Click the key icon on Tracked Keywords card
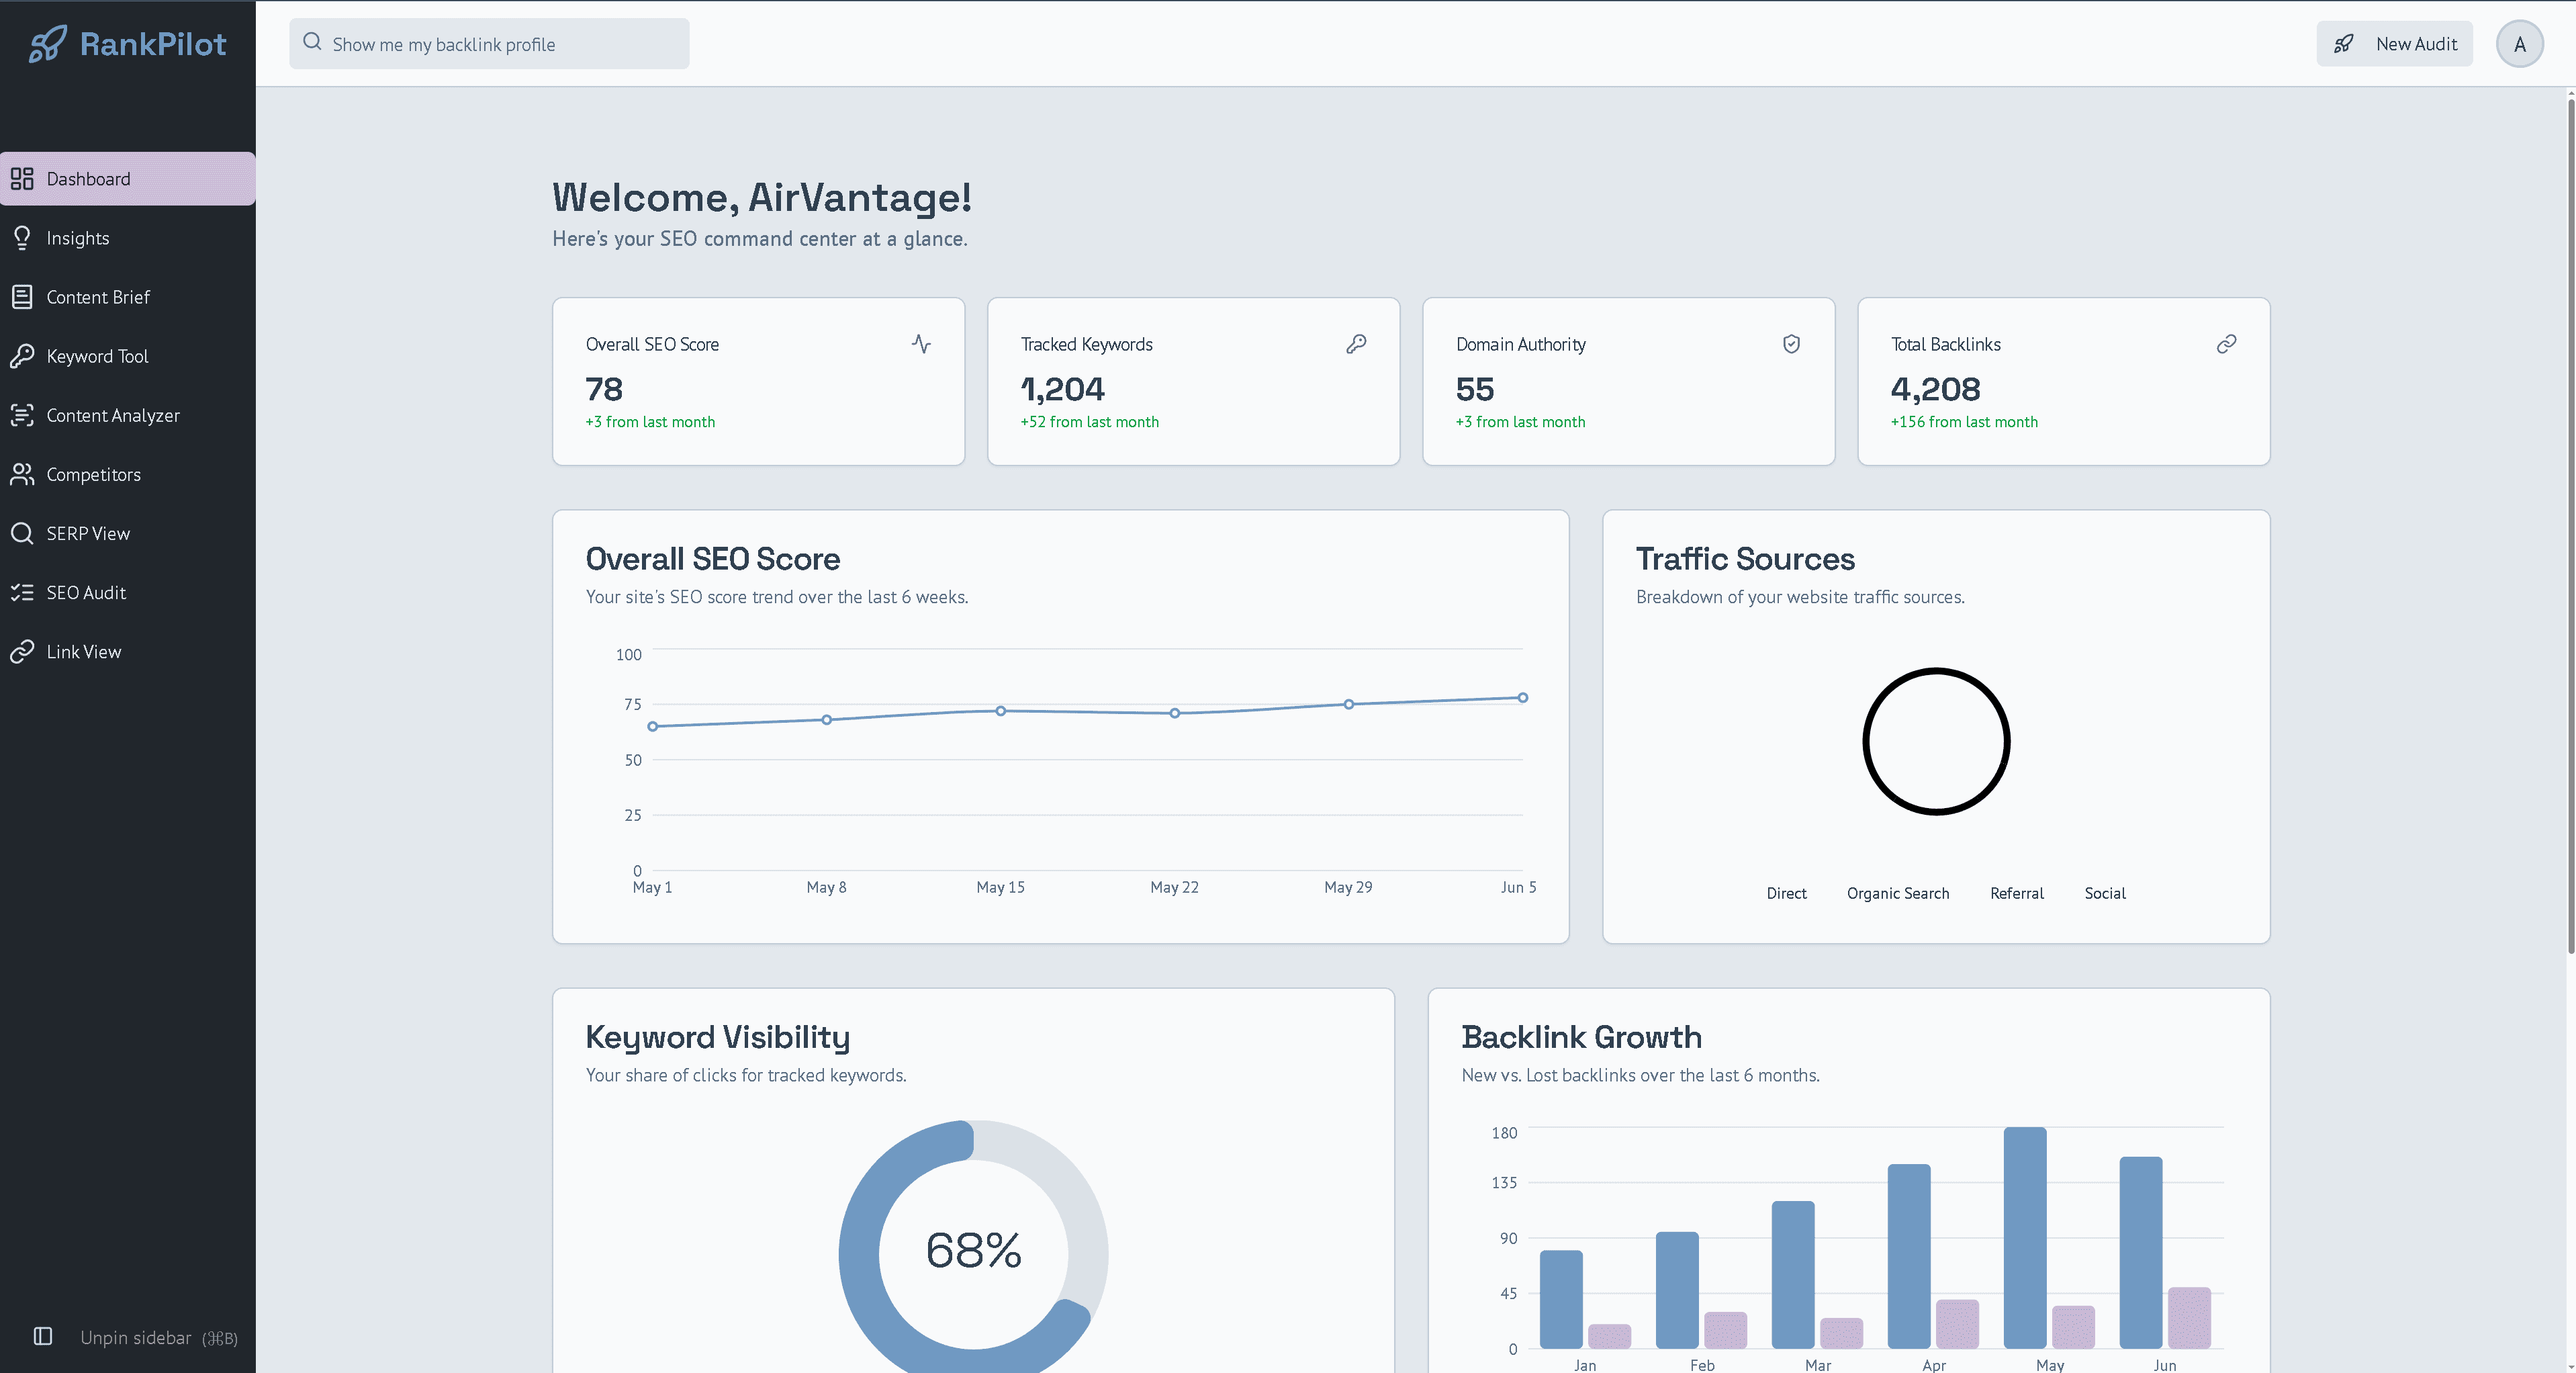The width and height of the screenshot is (2576, 1373). [1356, 344]
